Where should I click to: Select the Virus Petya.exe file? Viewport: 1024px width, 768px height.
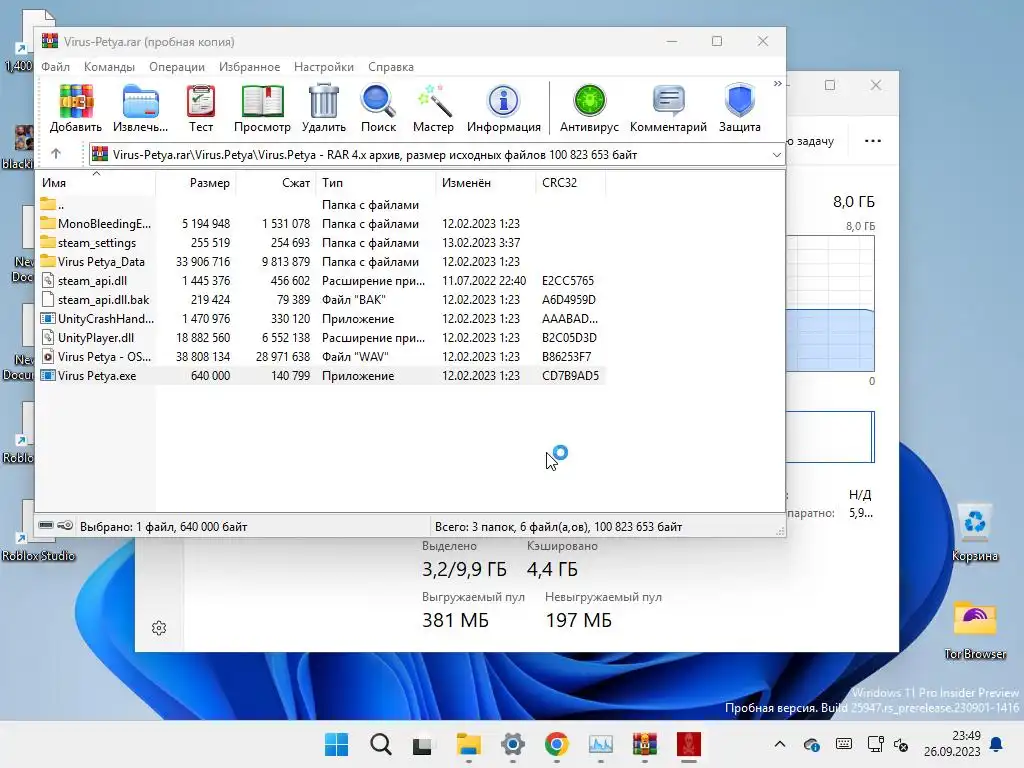[320, 376]
